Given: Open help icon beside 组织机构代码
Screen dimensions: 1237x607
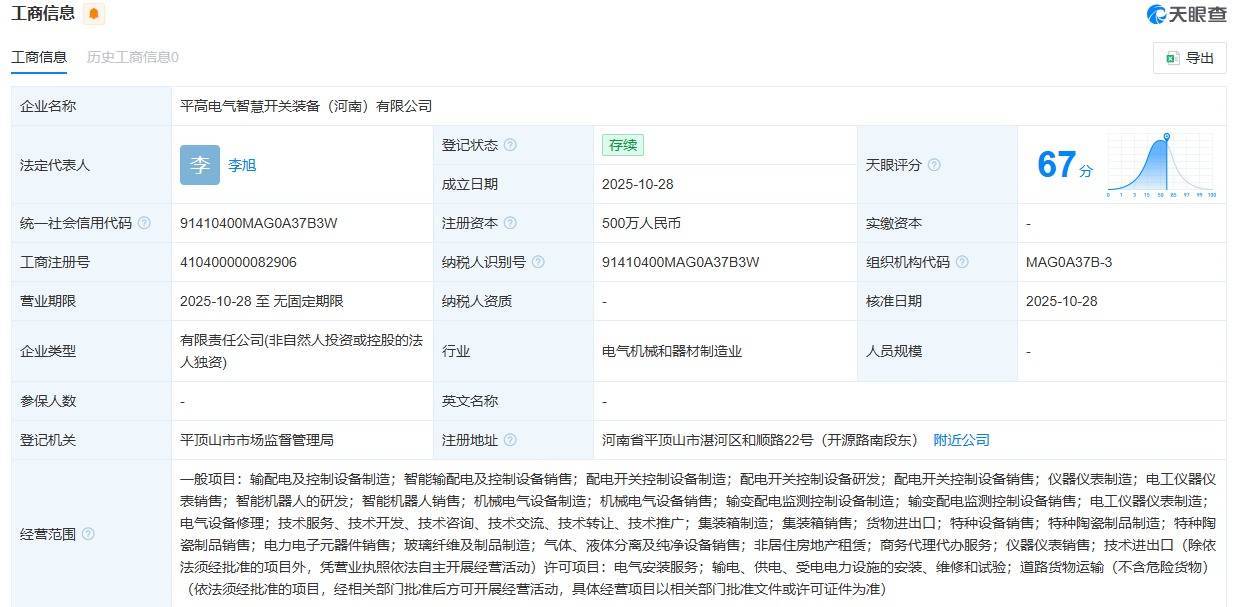Looking at the screenshot, I should pyautogui.click(x=962, y=262).
